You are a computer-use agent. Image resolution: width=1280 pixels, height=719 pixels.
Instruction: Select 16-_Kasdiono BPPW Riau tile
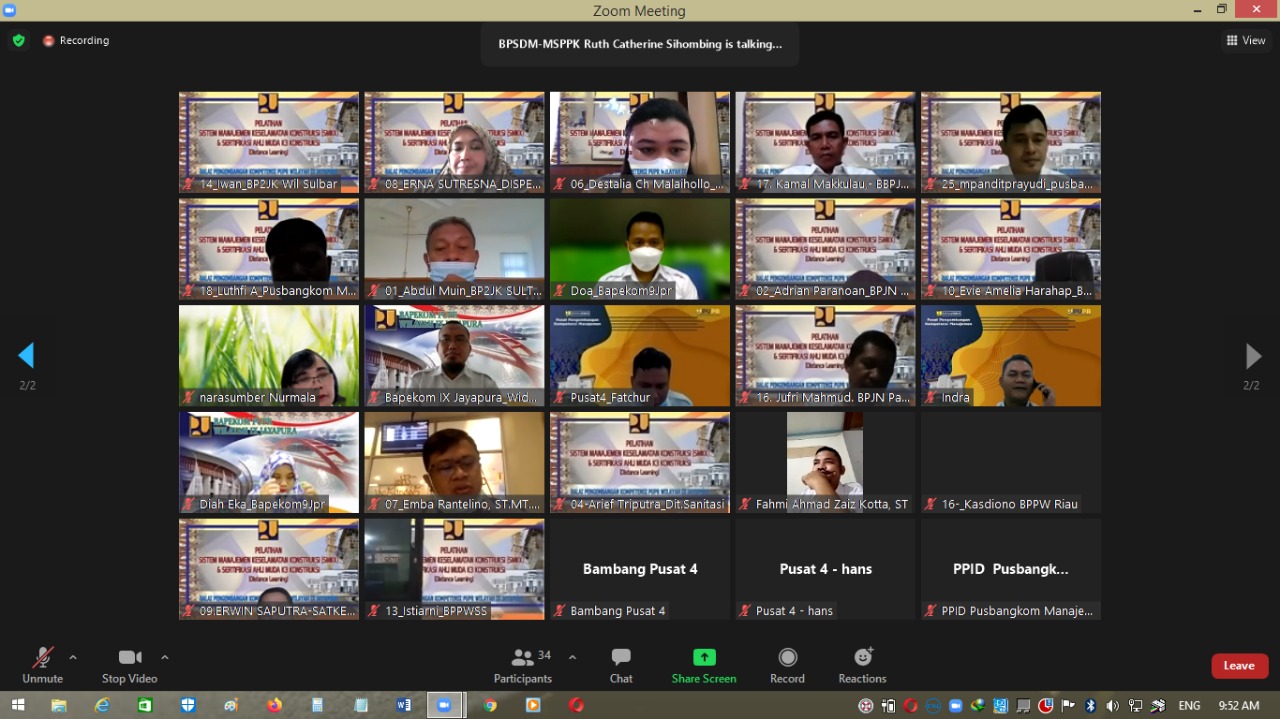click(x=1011, y=462)
